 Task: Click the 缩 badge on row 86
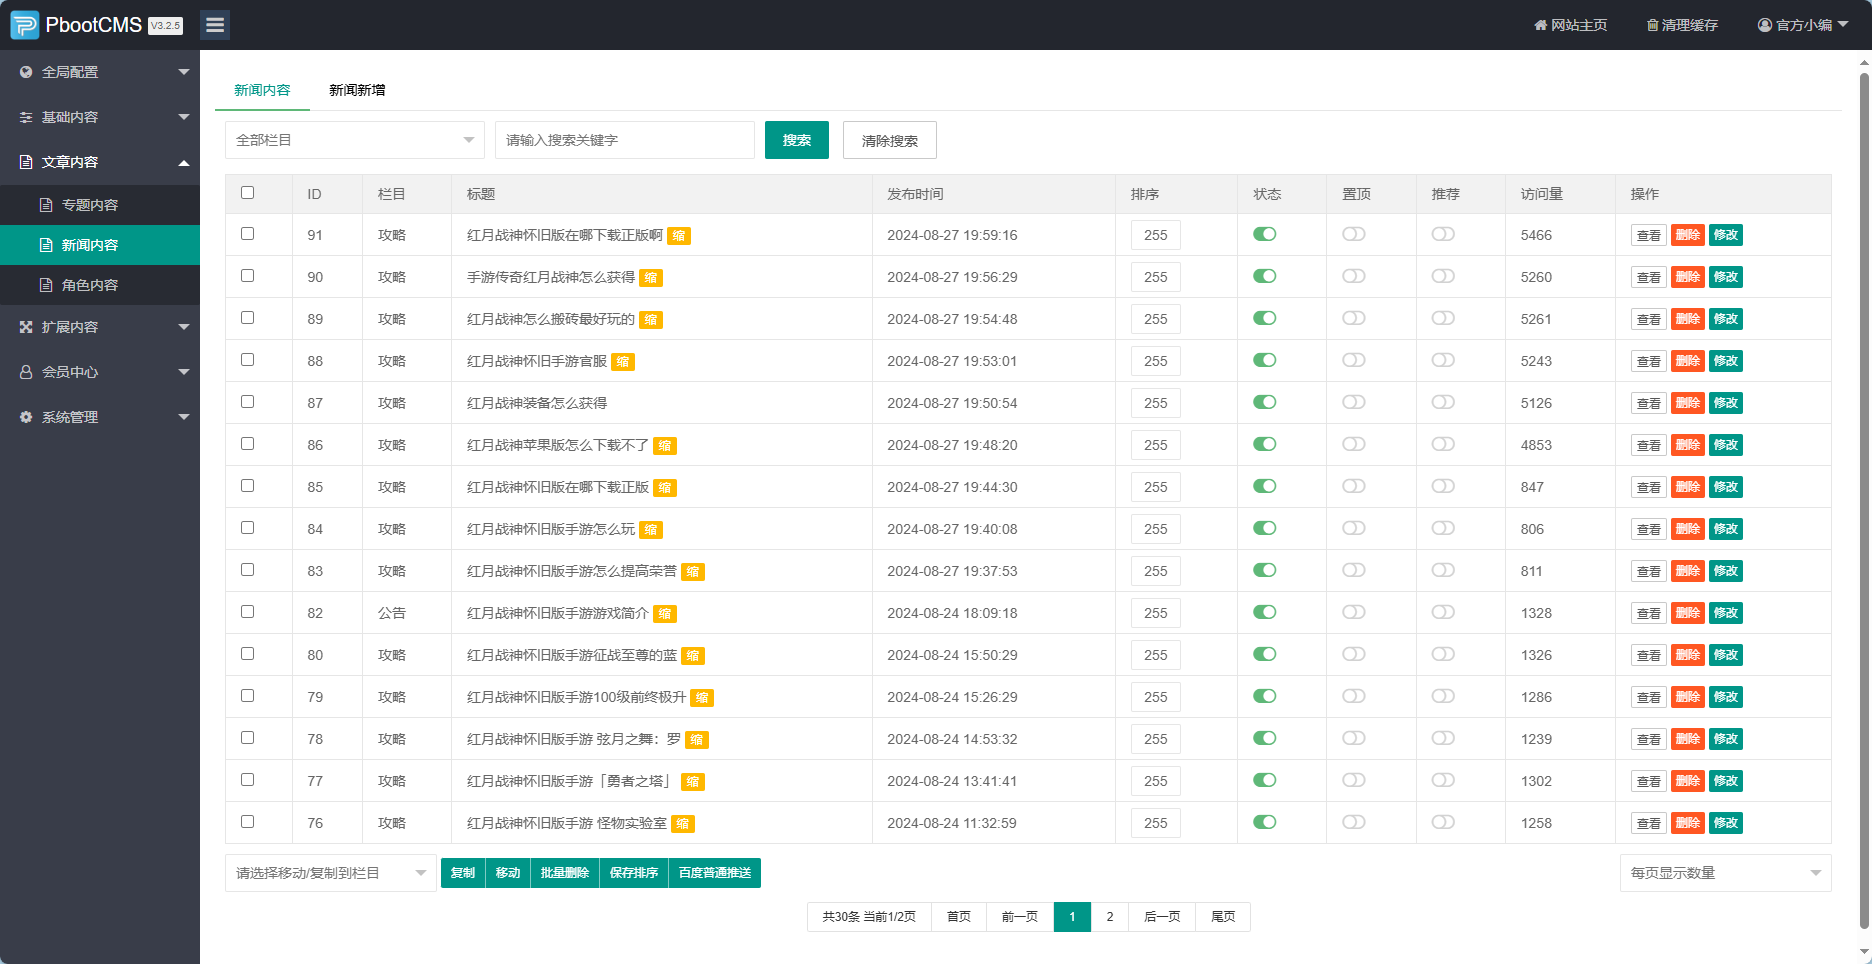click(665, 446)
